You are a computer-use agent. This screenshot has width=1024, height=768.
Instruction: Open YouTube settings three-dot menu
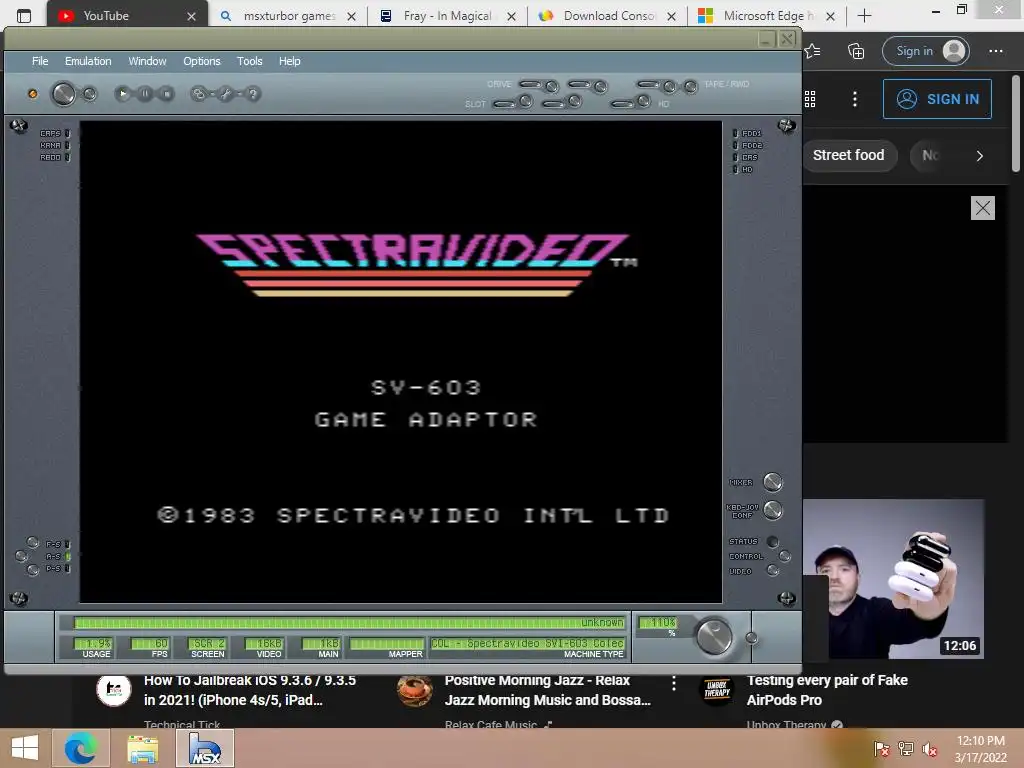855,99
